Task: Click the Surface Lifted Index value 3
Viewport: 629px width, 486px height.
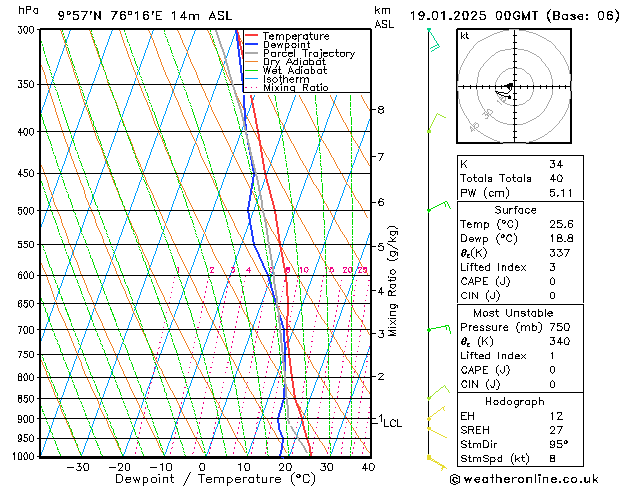Action: pos(552,267)
